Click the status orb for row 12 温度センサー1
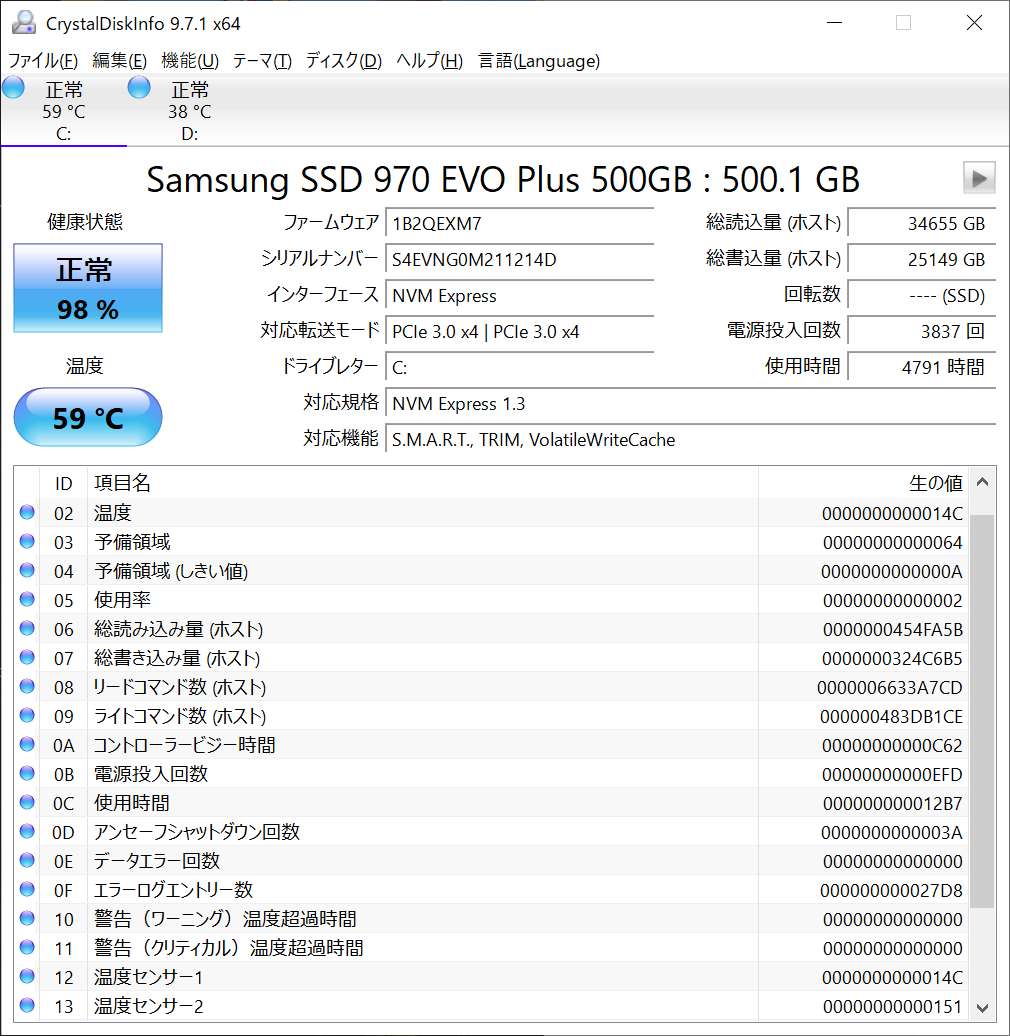This screenshot has width=1010, height=1036. [x=27, y=976]
